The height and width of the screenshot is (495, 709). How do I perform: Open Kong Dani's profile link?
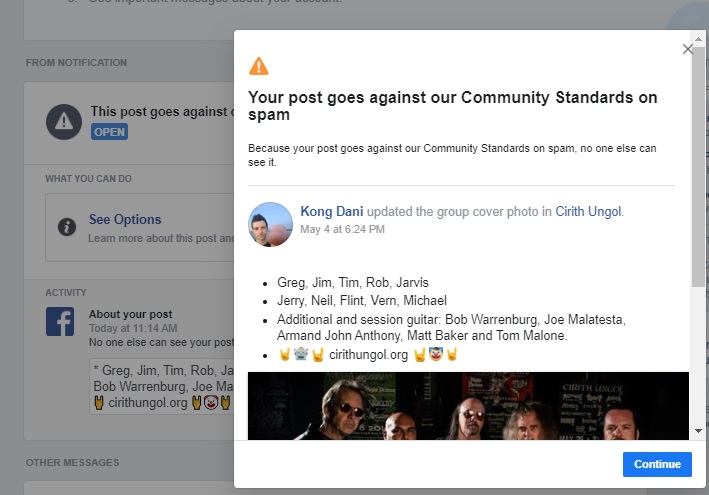332,211
